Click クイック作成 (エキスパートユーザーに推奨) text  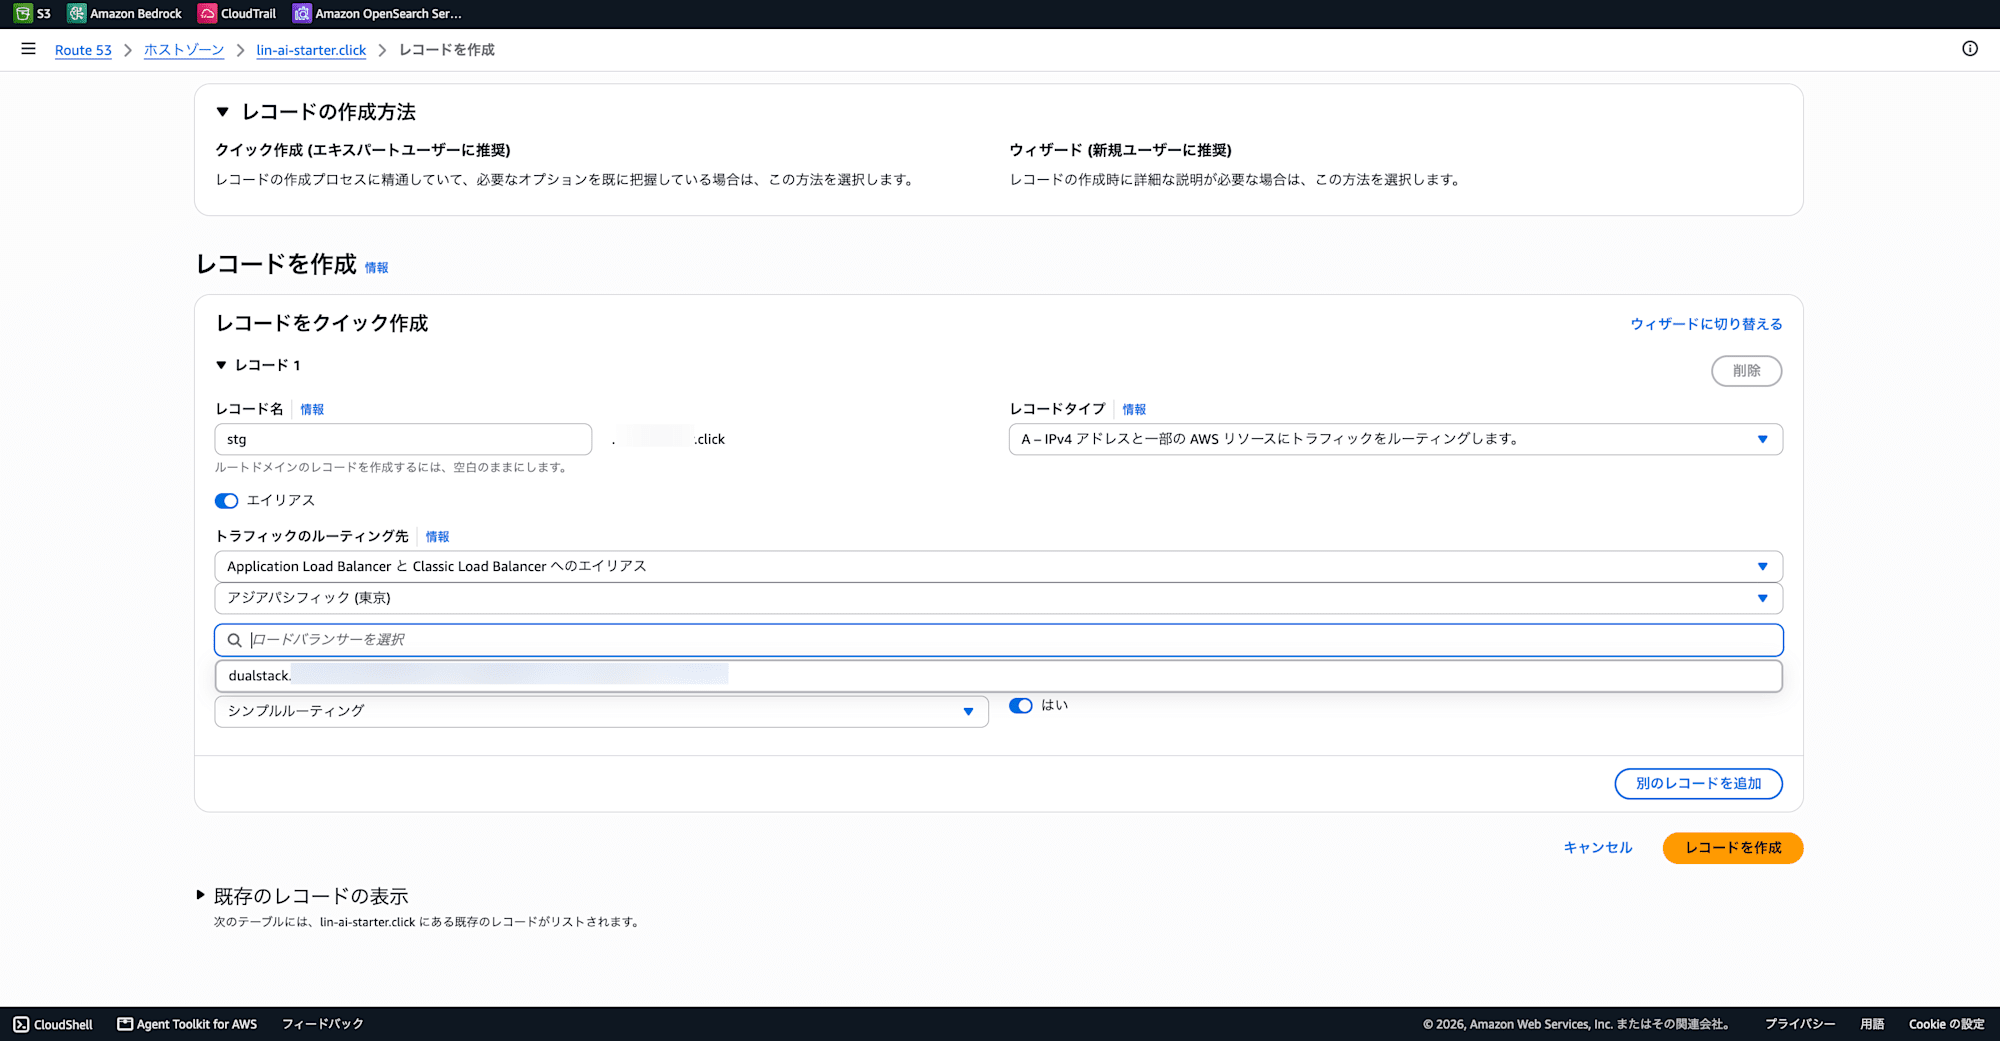pos(363,150)
